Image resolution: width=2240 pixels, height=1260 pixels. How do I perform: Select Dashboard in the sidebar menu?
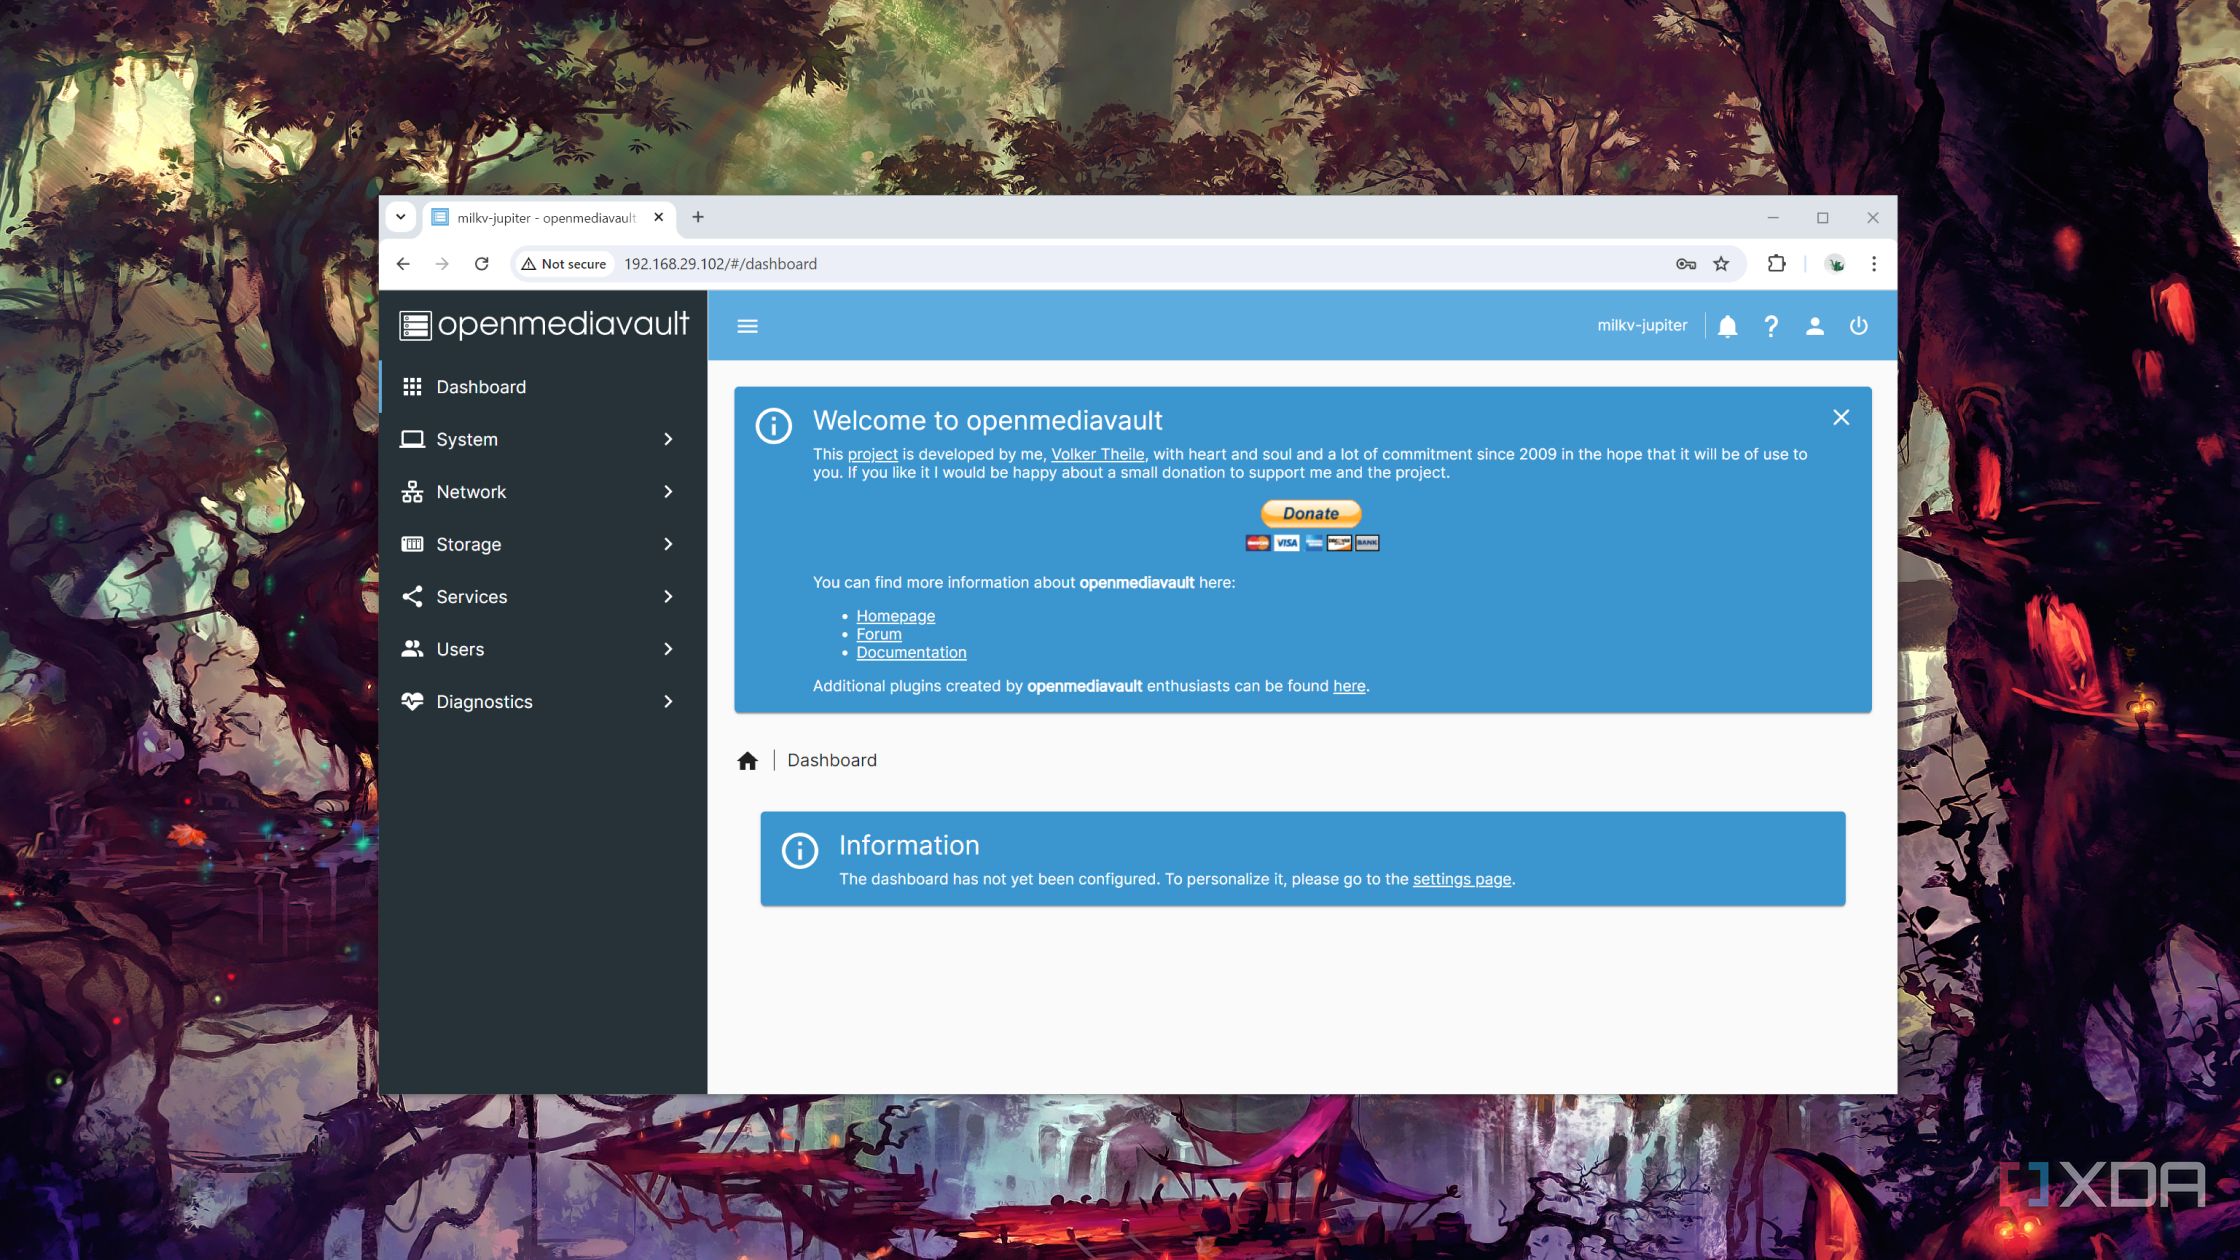tap(481, 387)
